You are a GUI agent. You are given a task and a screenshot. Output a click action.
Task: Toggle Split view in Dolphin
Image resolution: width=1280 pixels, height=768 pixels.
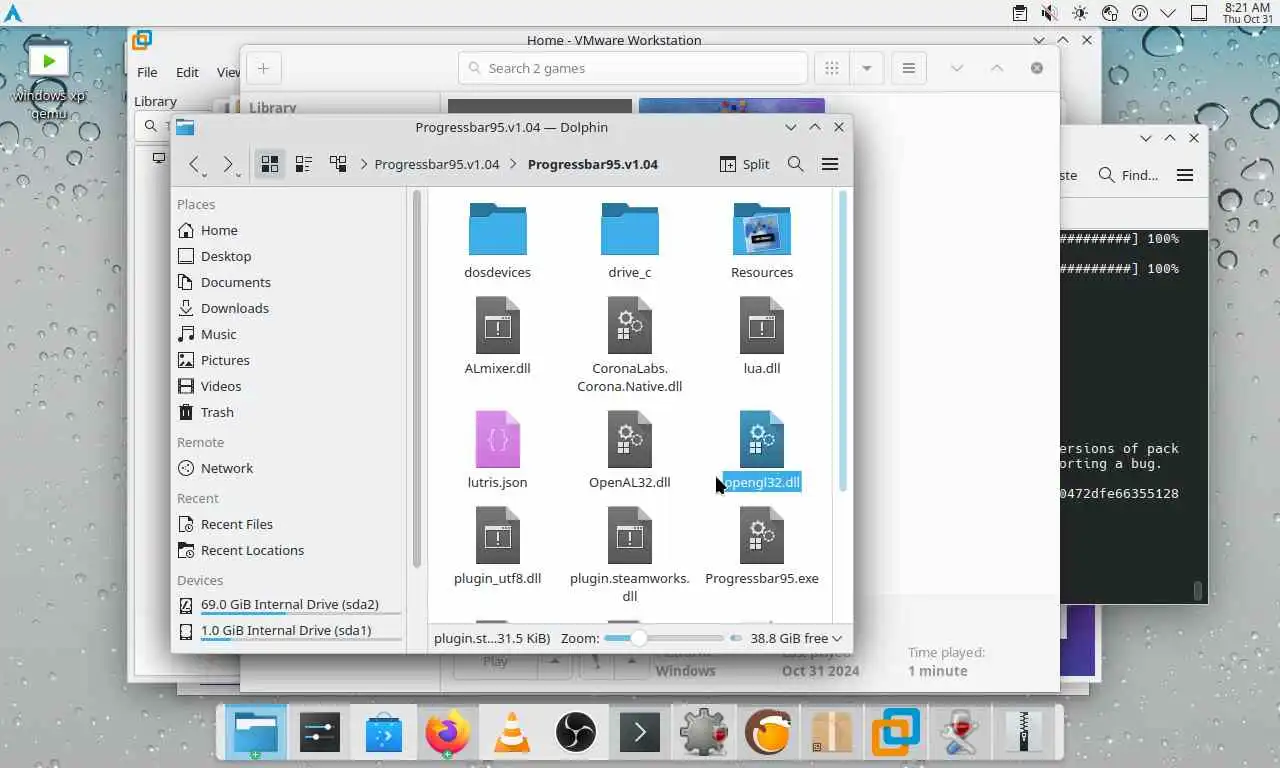click(x=745, y=164)
